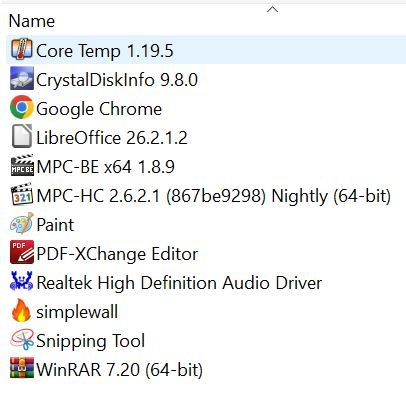Click the Google Chrome logo icon

coord(22,107)
